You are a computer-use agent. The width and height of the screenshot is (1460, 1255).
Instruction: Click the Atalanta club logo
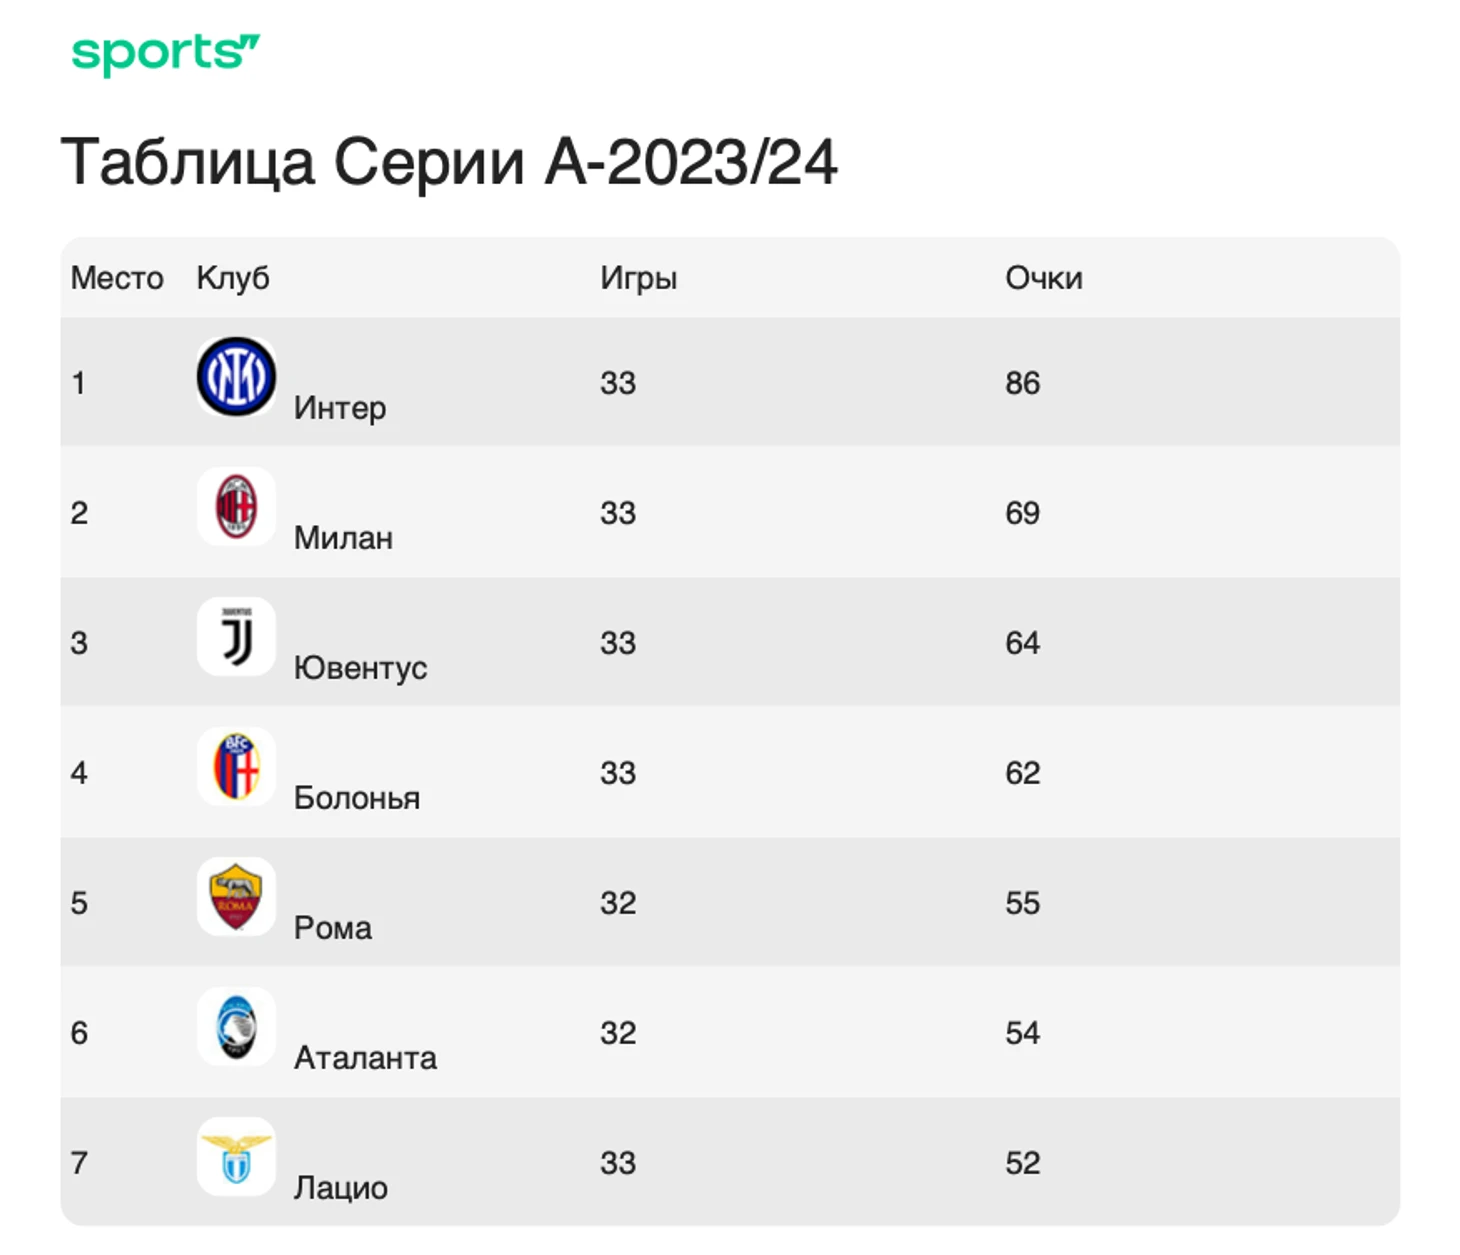(x=236, y=1027)
